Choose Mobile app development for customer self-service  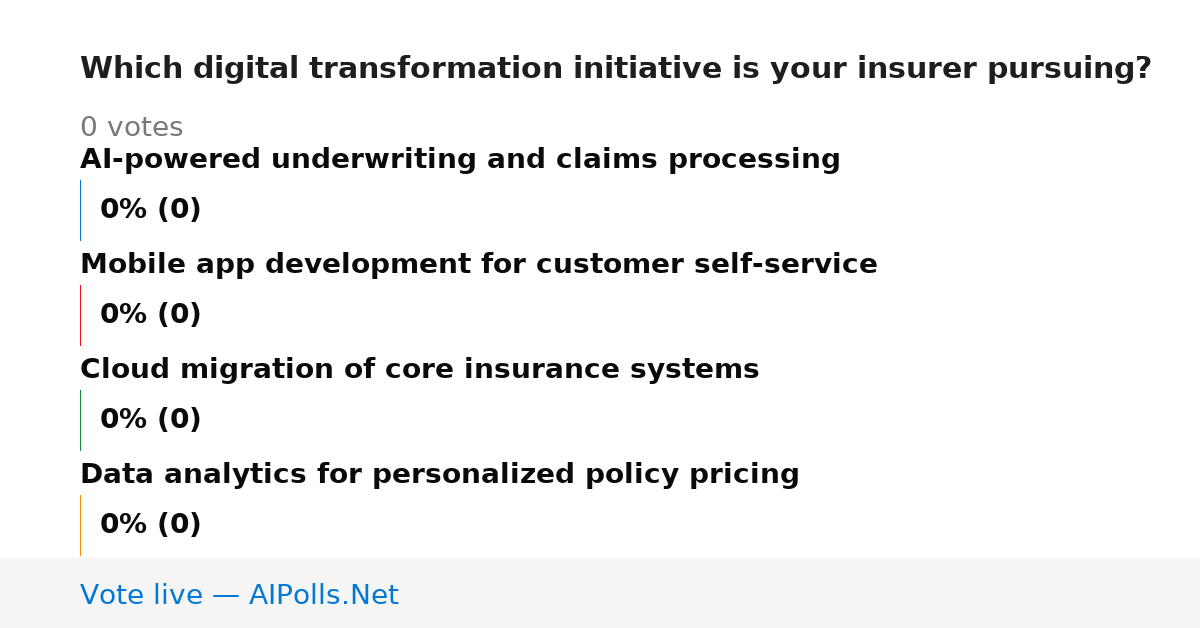pos(478,265)
